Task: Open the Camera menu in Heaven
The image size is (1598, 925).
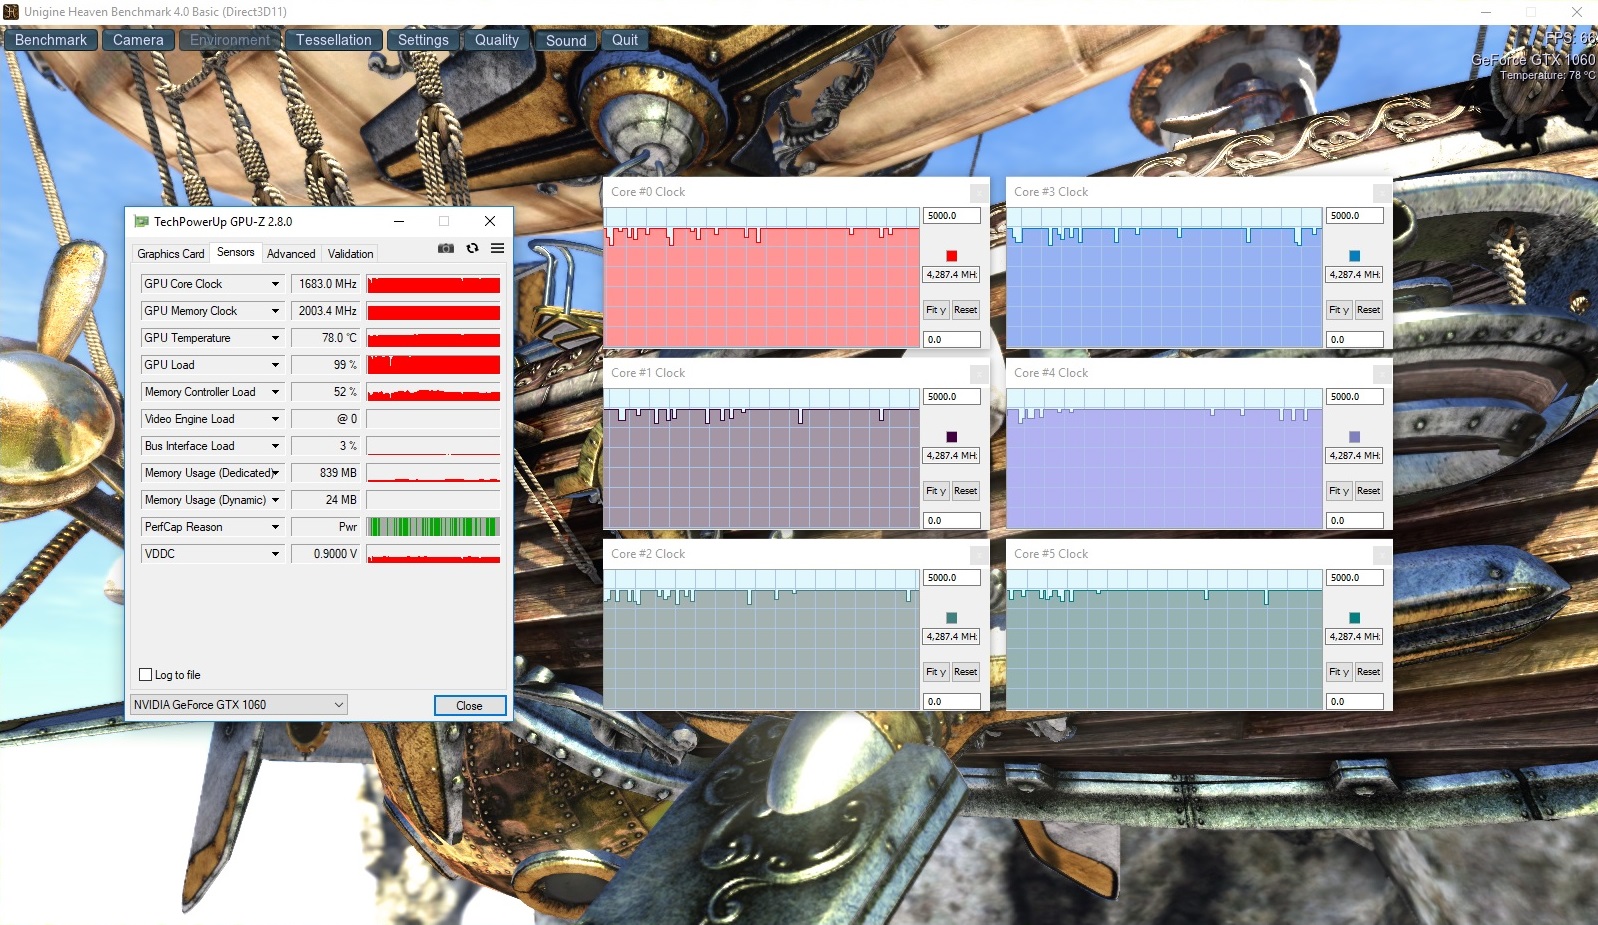Action: pos(138,40)
